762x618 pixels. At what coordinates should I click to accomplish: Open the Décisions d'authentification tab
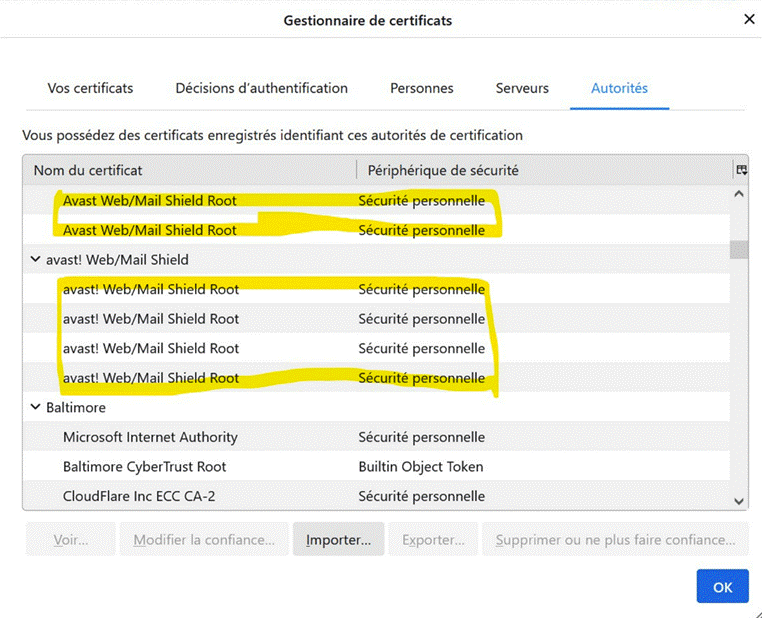tap(261, 88)
